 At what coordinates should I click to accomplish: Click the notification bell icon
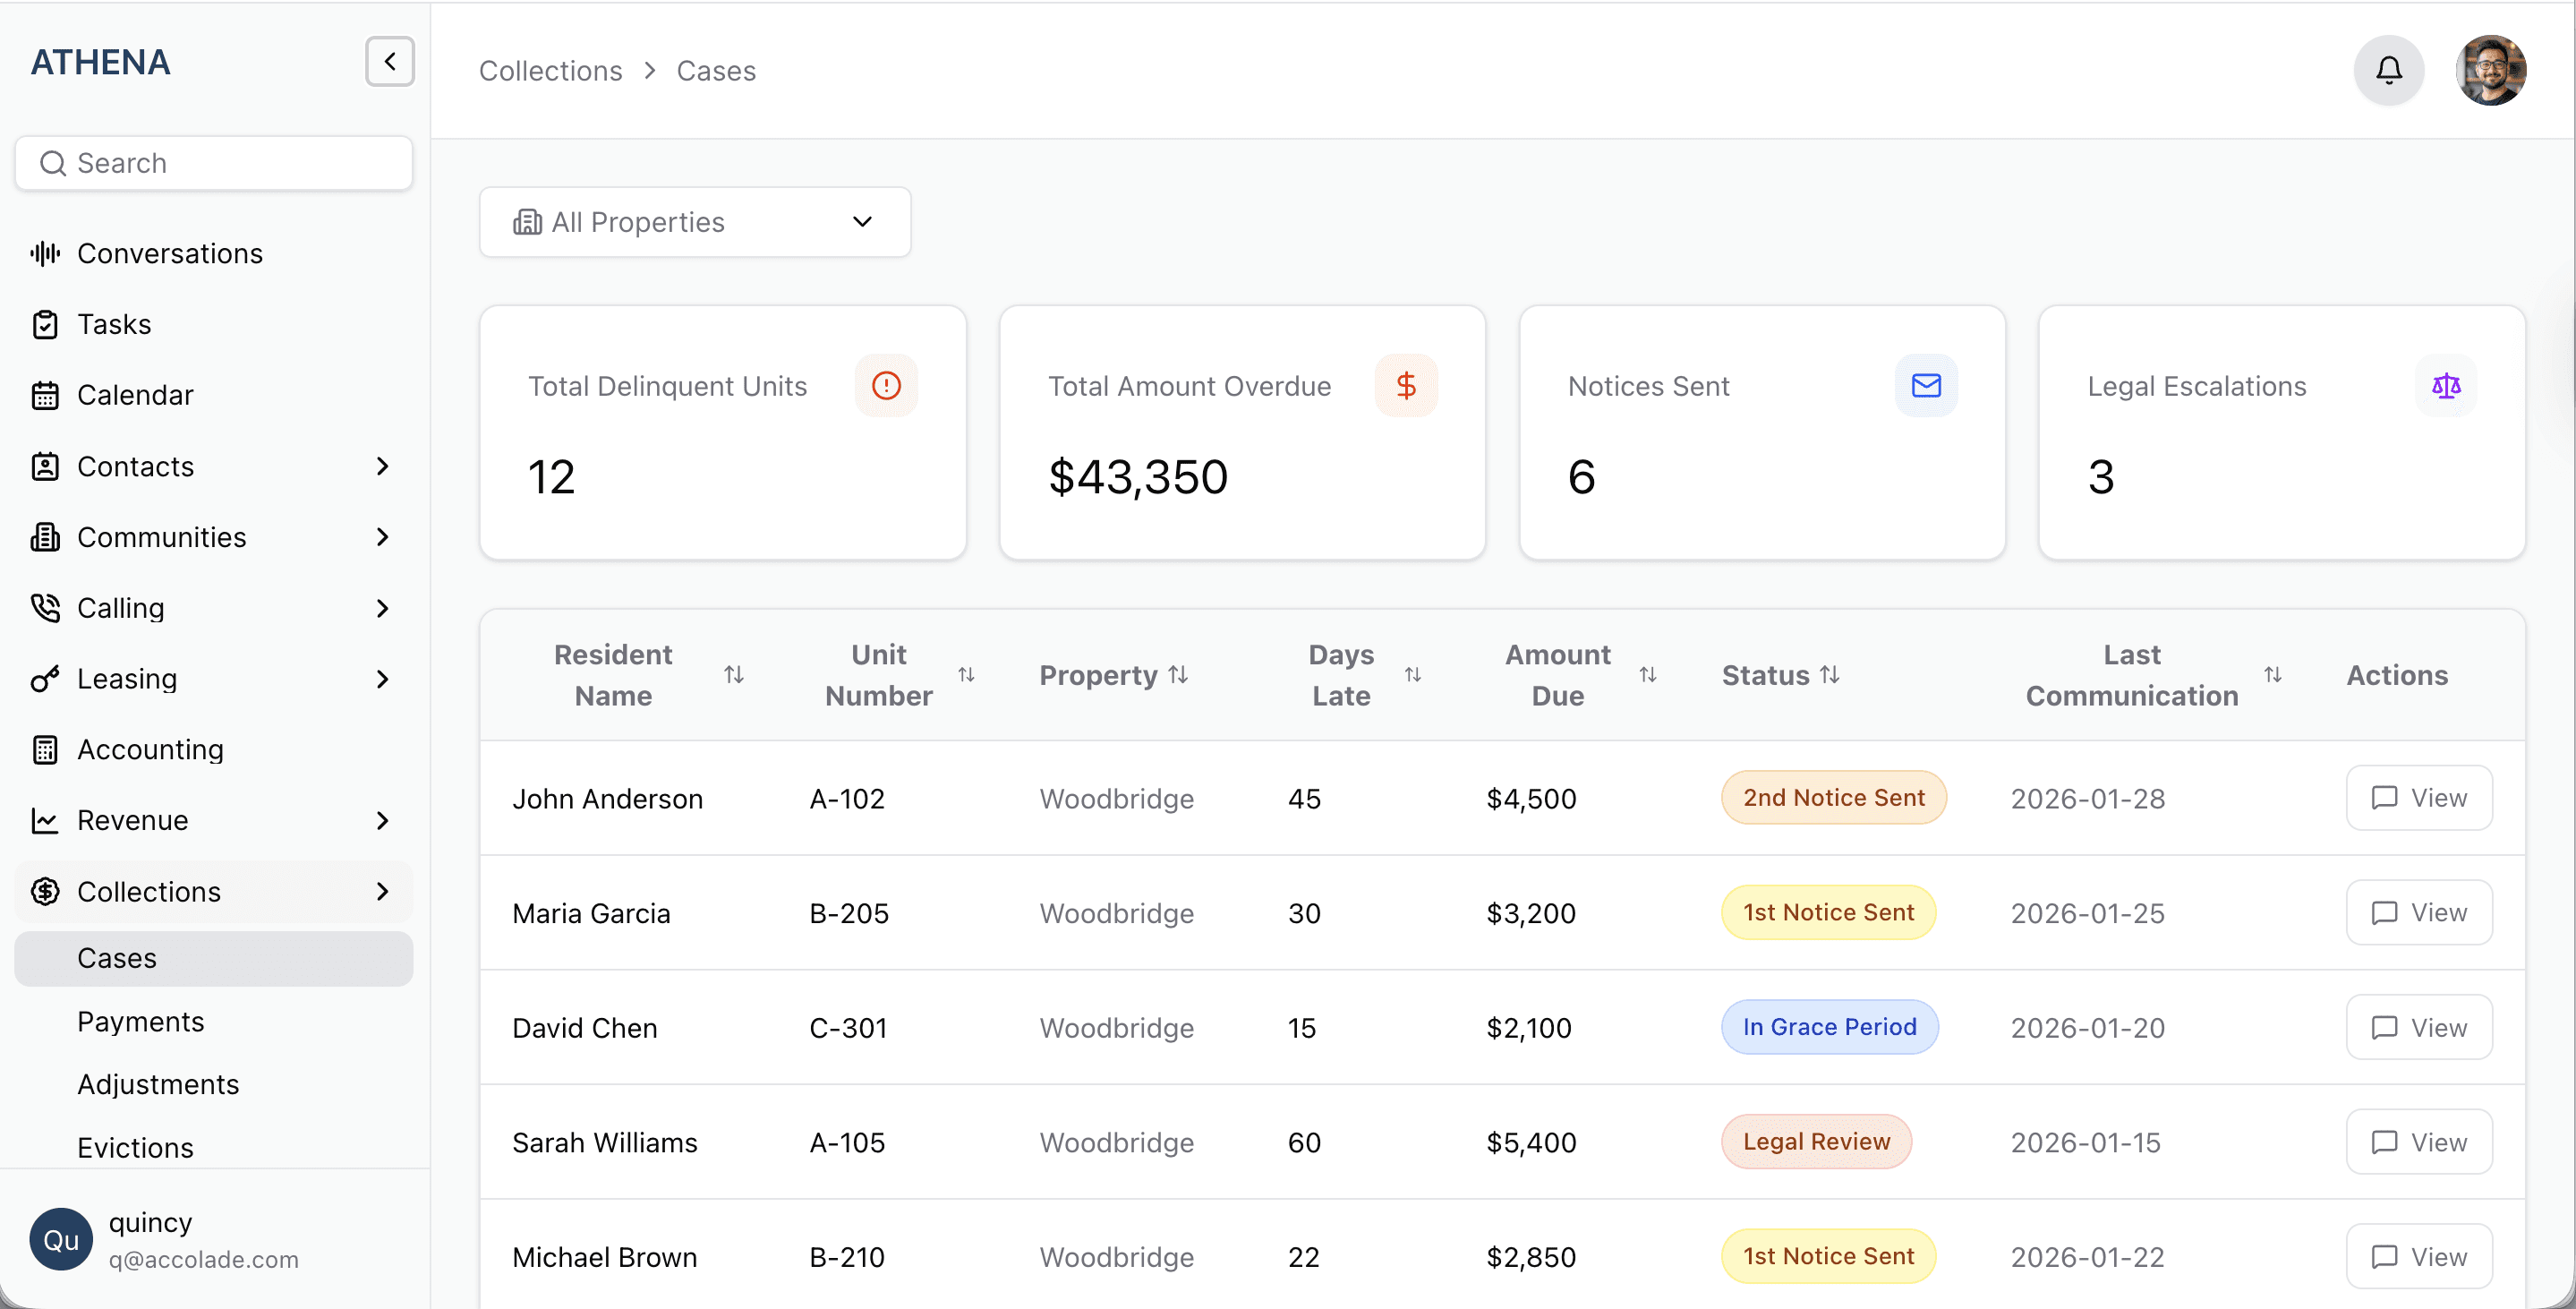click(x=2388, y=70)
